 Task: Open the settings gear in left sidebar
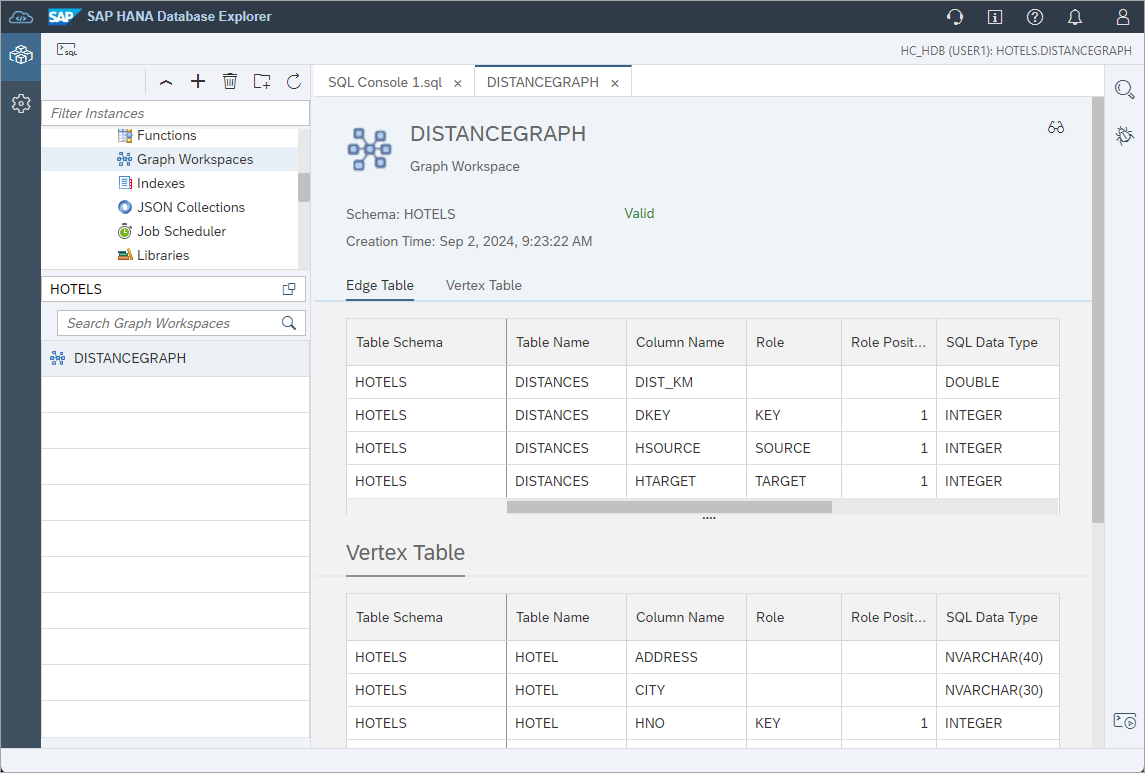pos(20,104)
